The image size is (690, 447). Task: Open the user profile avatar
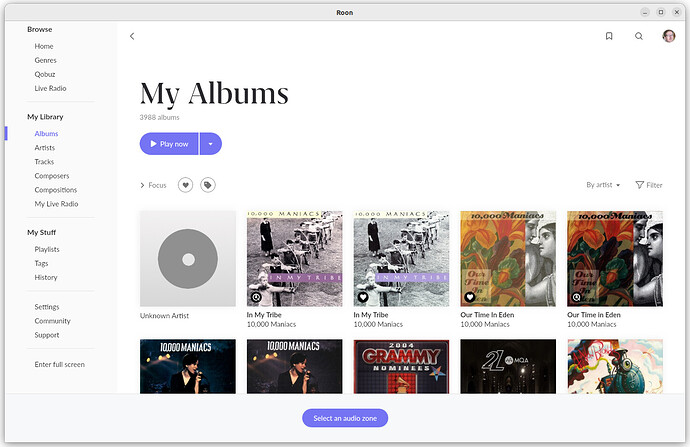tap(669, 36)
